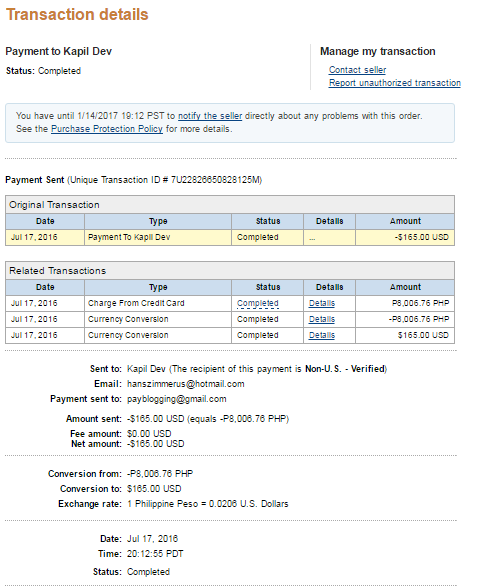Open the Purchase Protection Policy link
The height and width of the screenshot is (588, 489).
[x=106, y=129]
